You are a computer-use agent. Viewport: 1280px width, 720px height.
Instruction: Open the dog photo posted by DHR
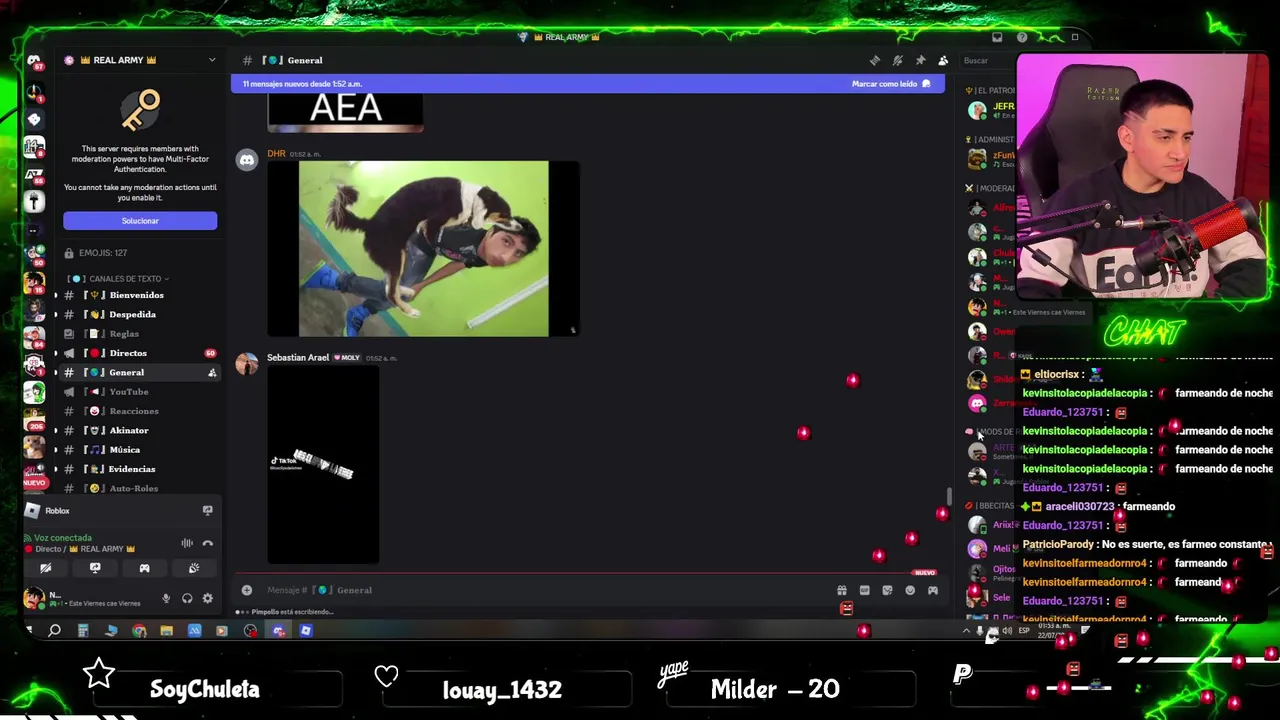423,249
